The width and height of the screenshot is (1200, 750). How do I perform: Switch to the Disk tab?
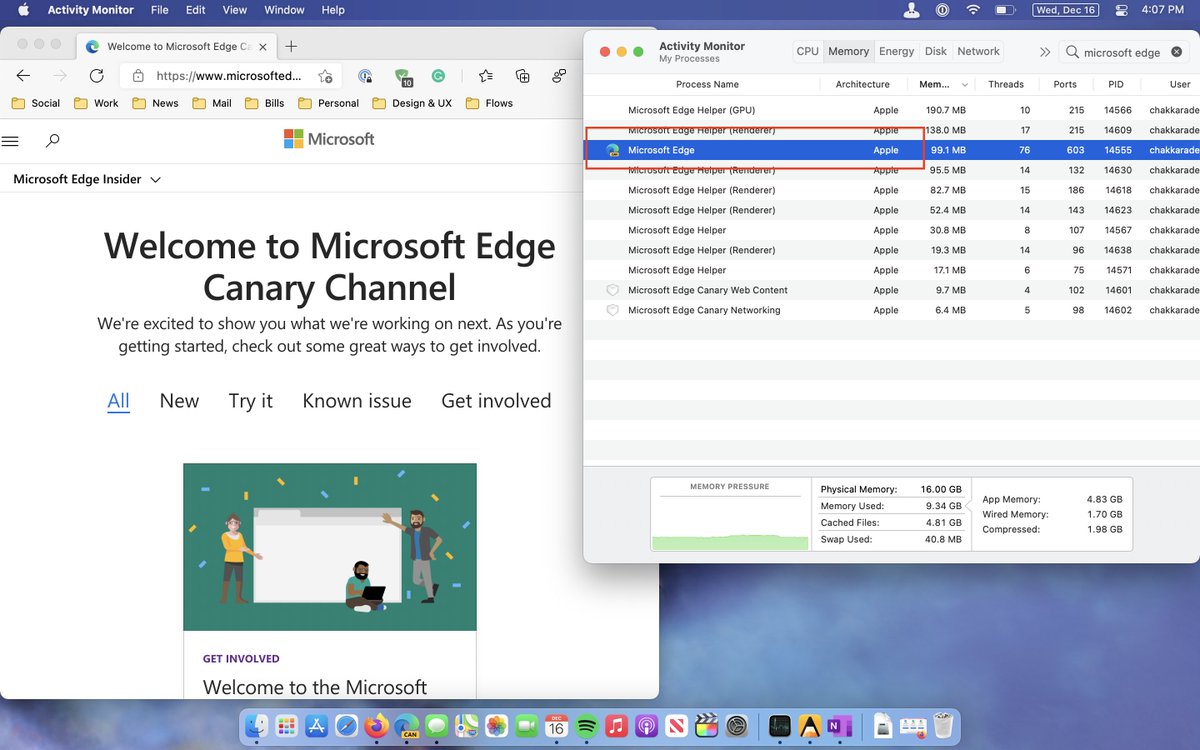(936, 51)
